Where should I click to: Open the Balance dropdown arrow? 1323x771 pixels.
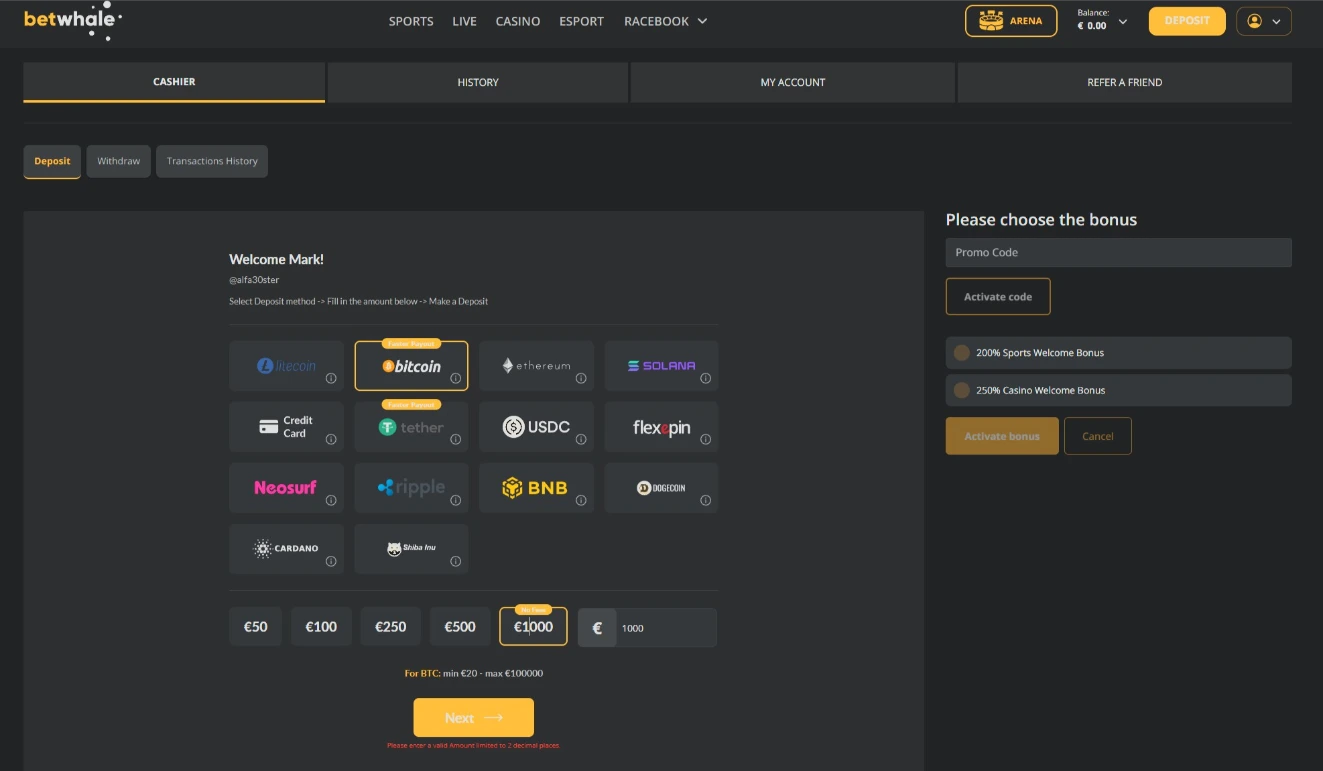(x=1123, y=22)
